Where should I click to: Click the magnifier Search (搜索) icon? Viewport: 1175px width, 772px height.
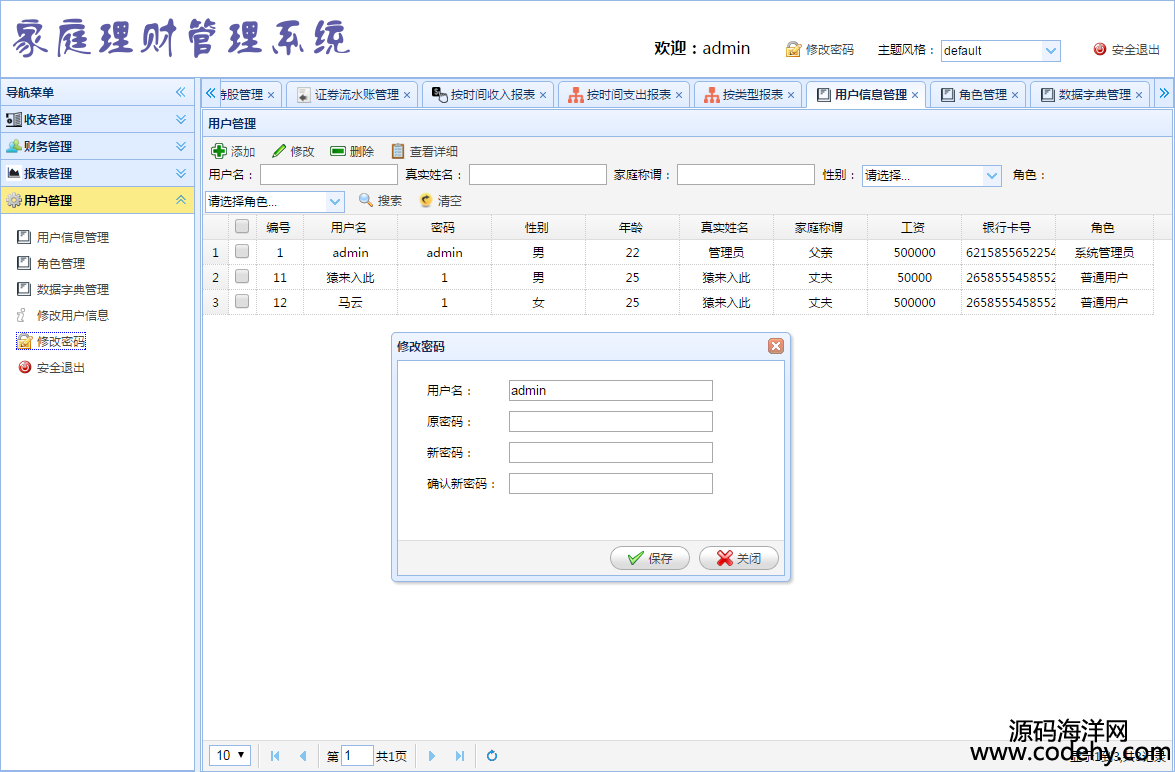[x=366, y=200]
